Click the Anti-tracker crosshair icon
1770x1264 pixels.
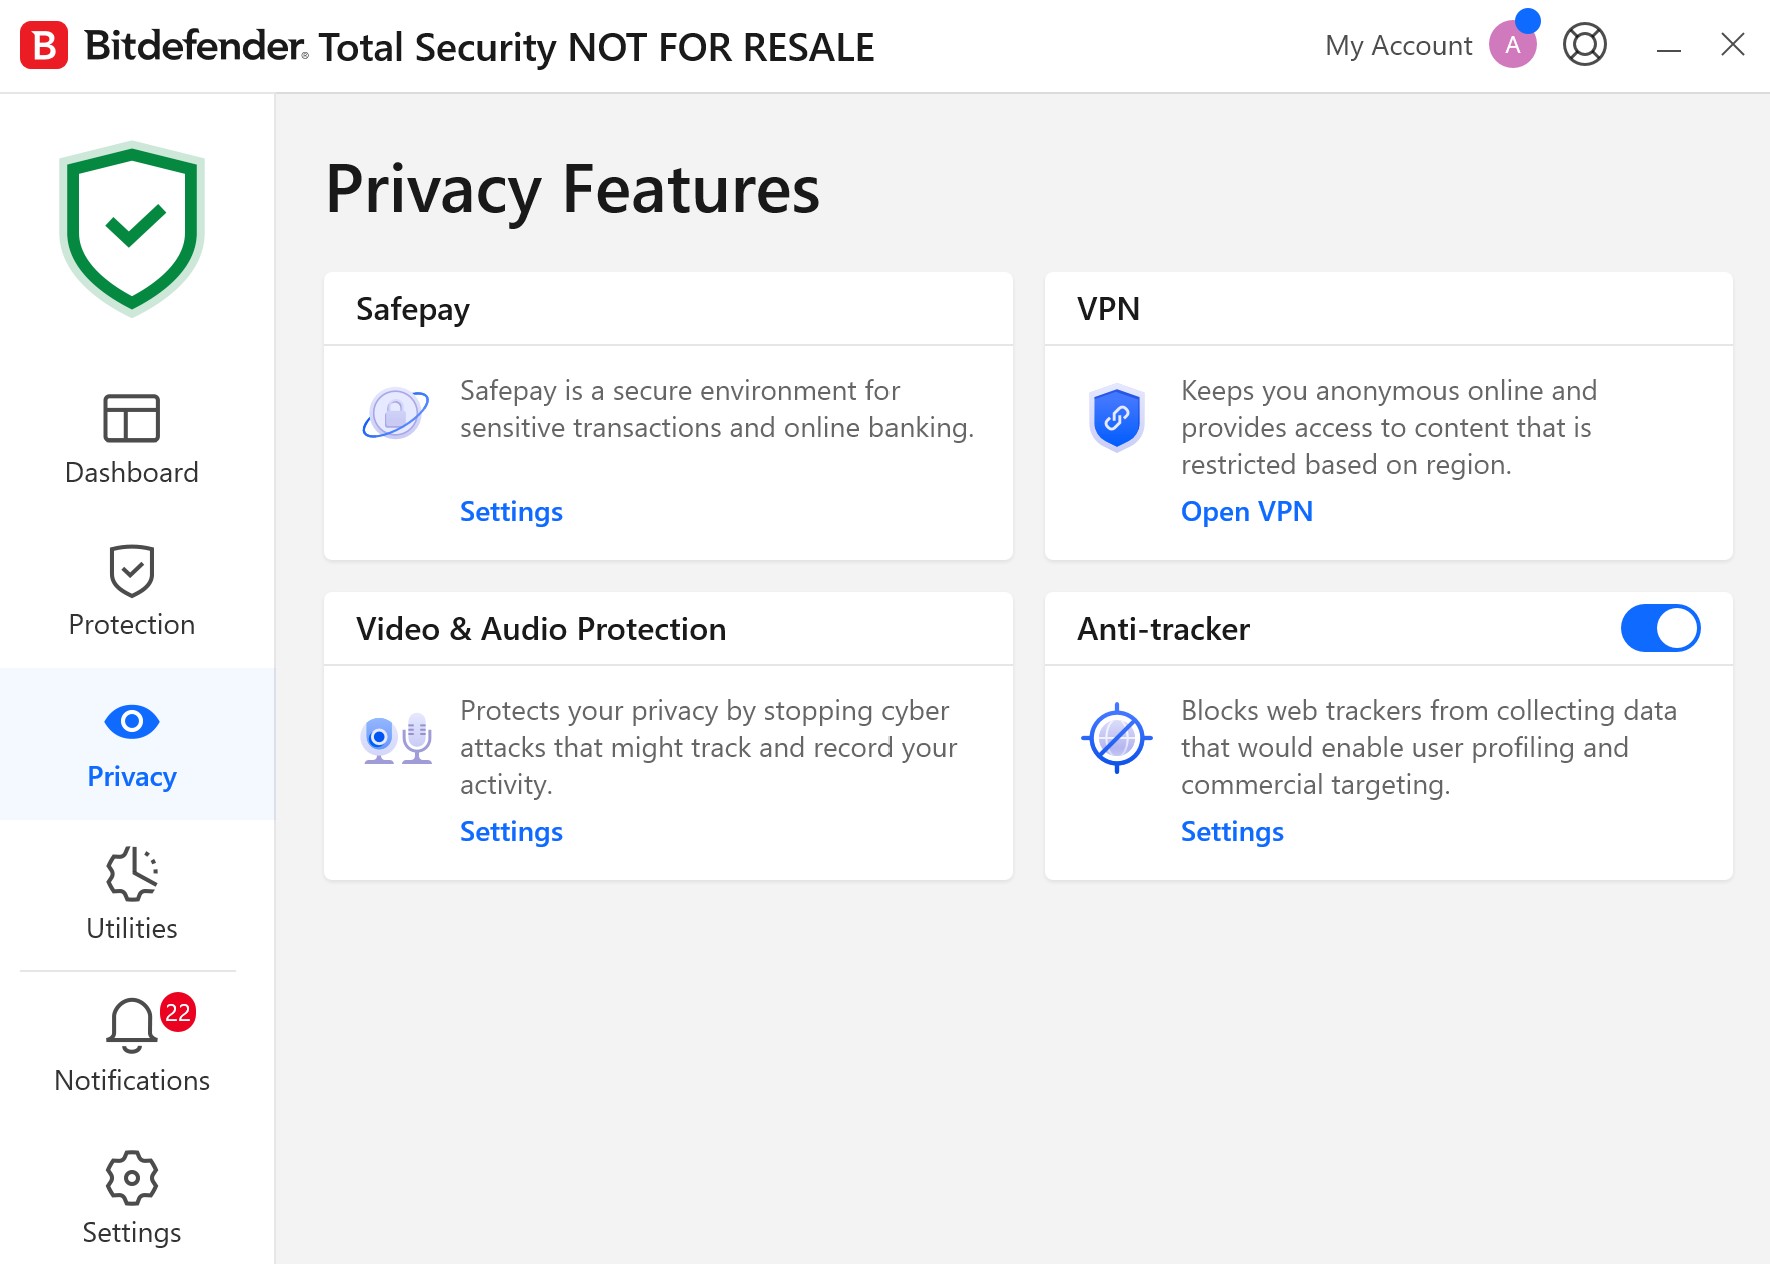[x=1116, y=739]
